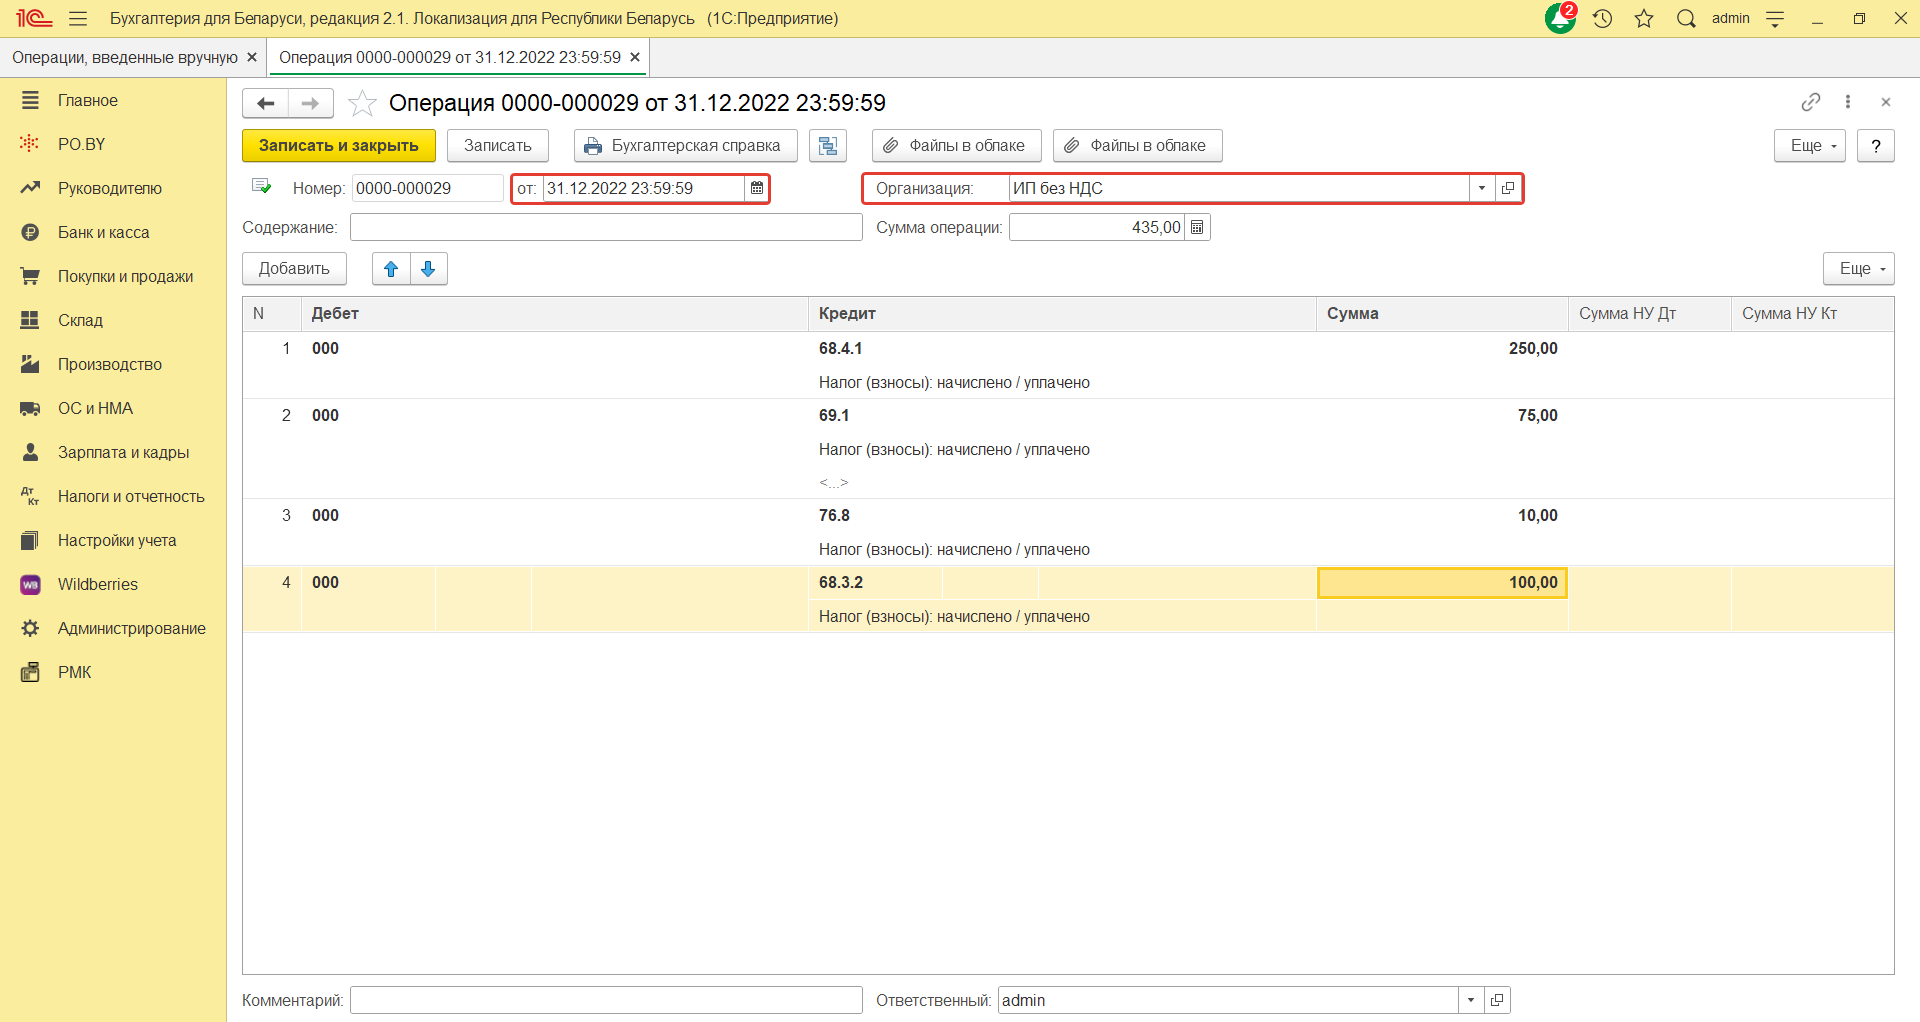Expand the Организация dropdown list
Screen dimensions: 1920x1022
tap(1481, 188)
